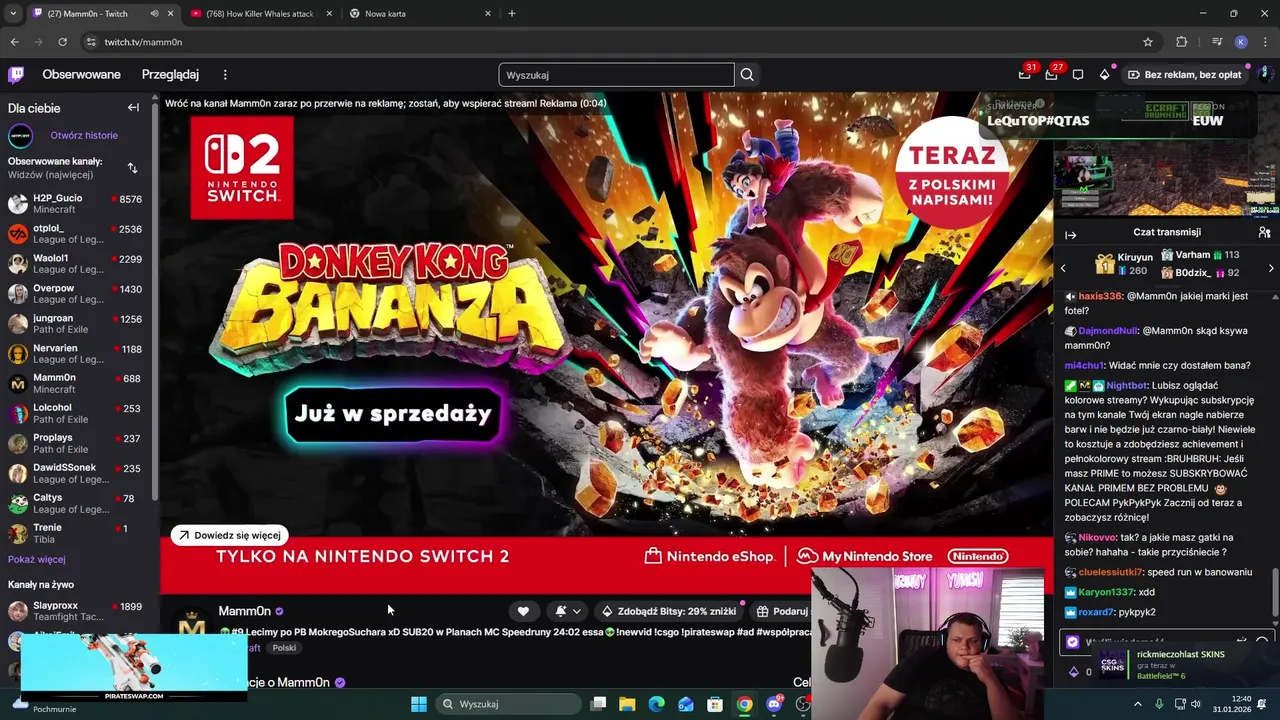Viewport: 1280px width, 720px height.
Task: Open Prime loot inbox with 31 badge
Action: point(1025,74)
